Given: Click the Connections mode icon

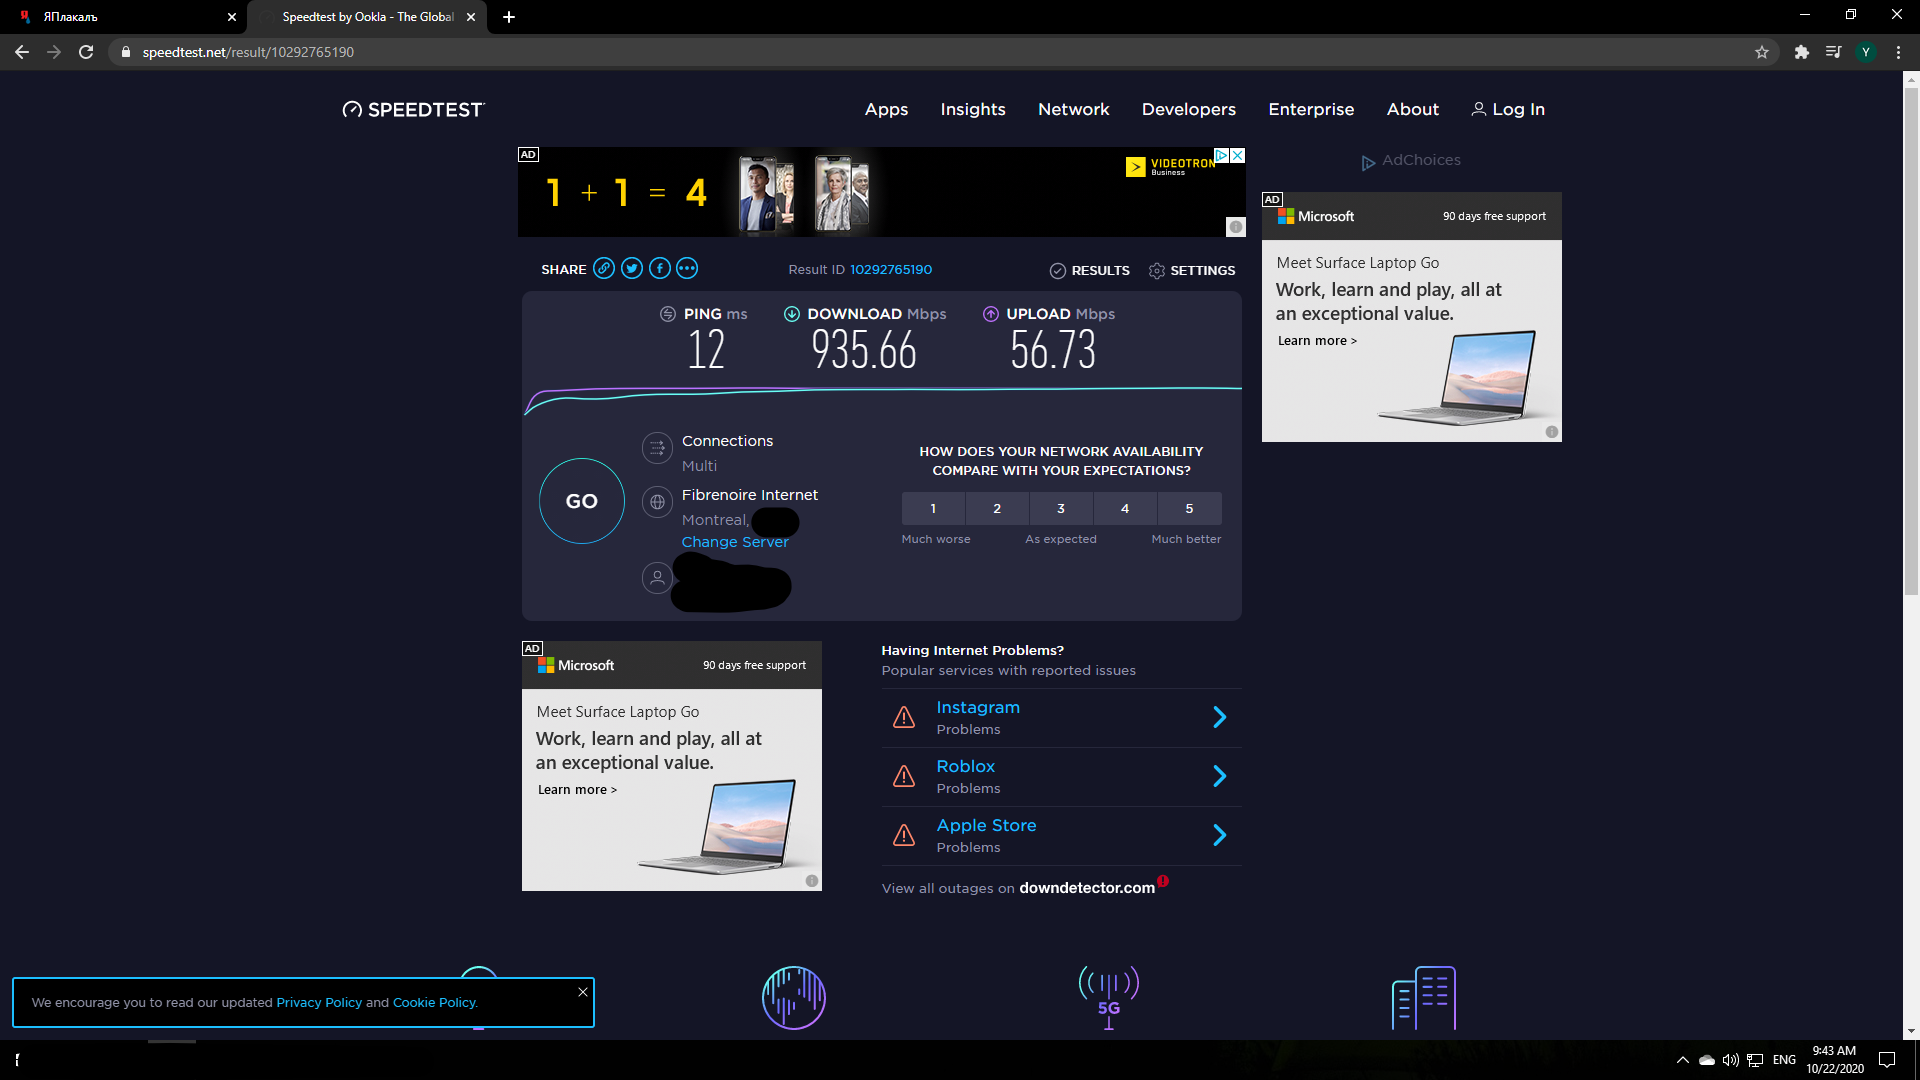Looking at the screenshot, I should tap(657, 448).
